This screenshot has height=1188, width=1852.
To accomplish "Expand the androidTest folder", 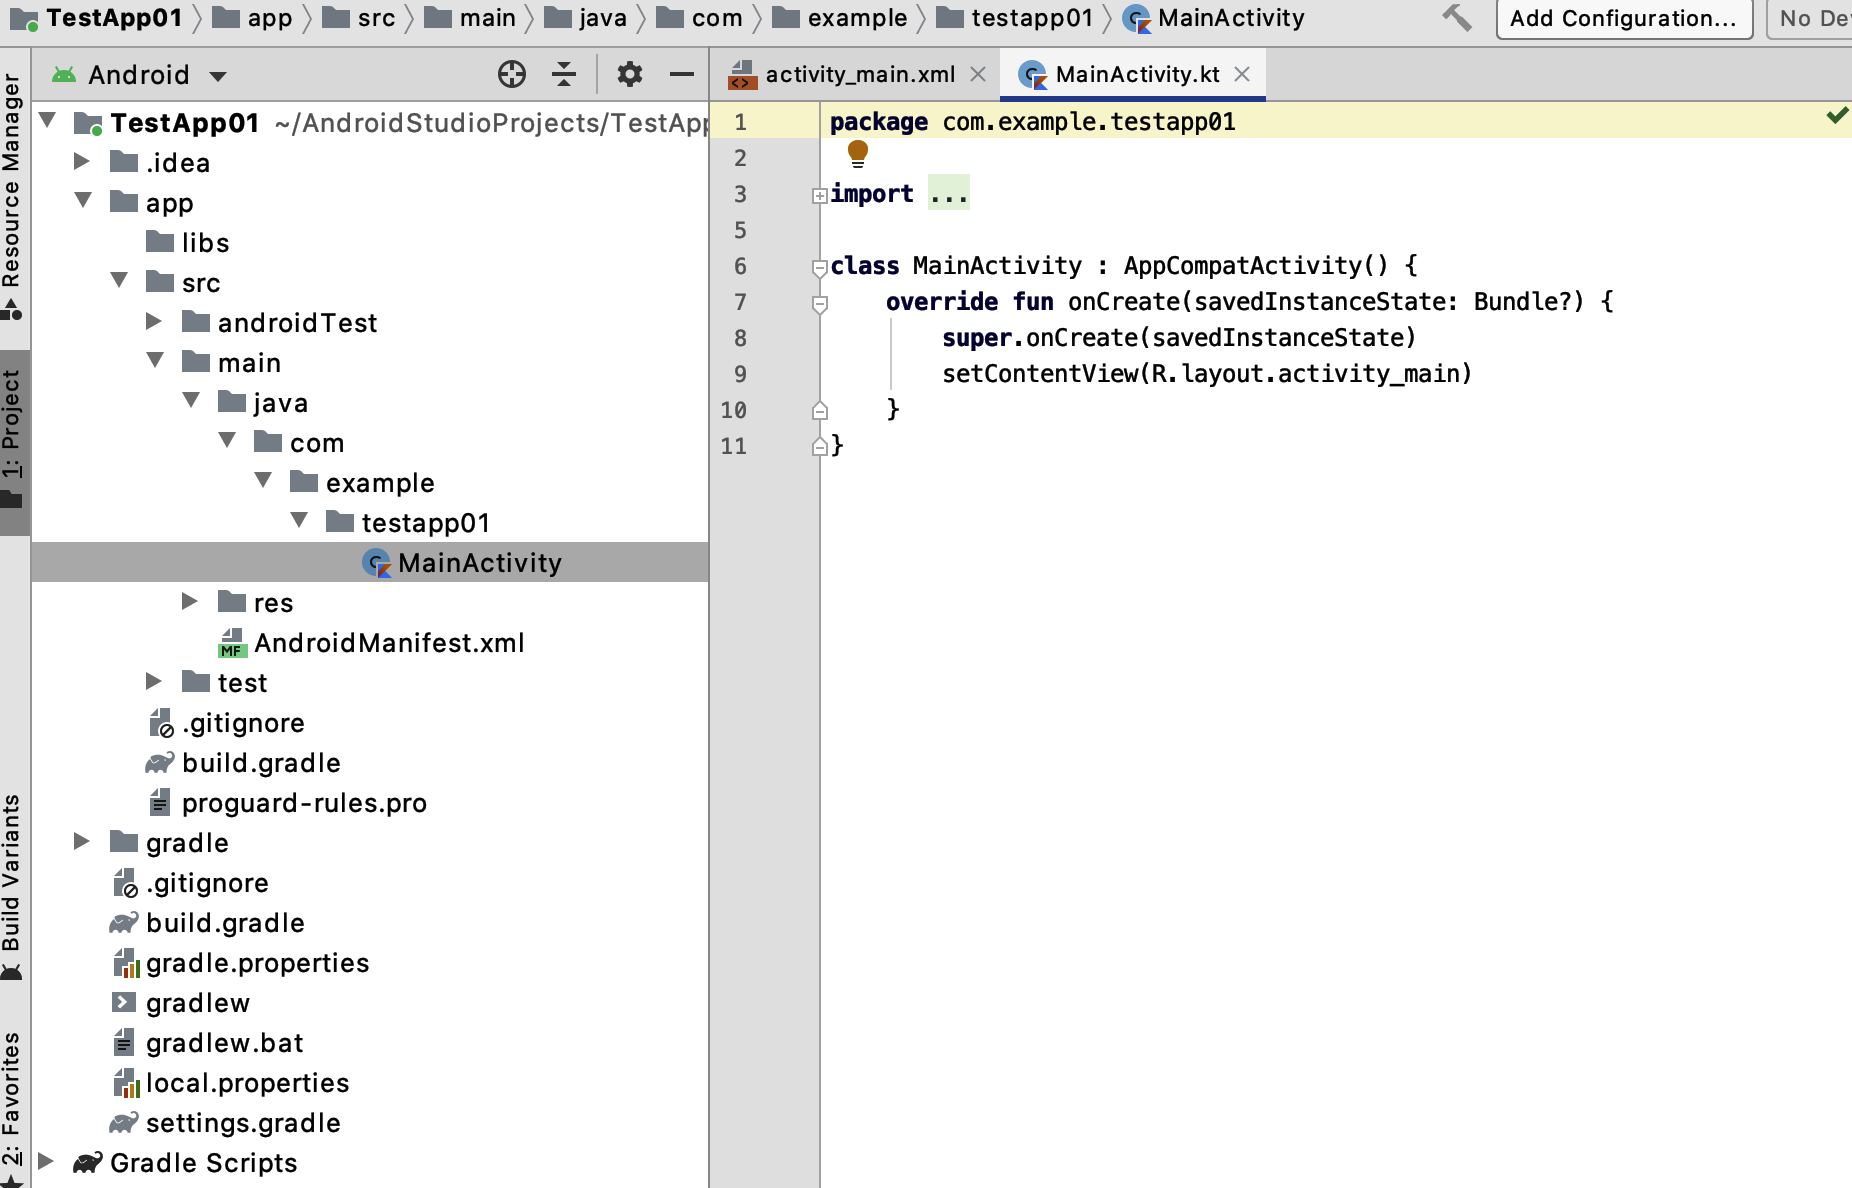I will point(154,321).
